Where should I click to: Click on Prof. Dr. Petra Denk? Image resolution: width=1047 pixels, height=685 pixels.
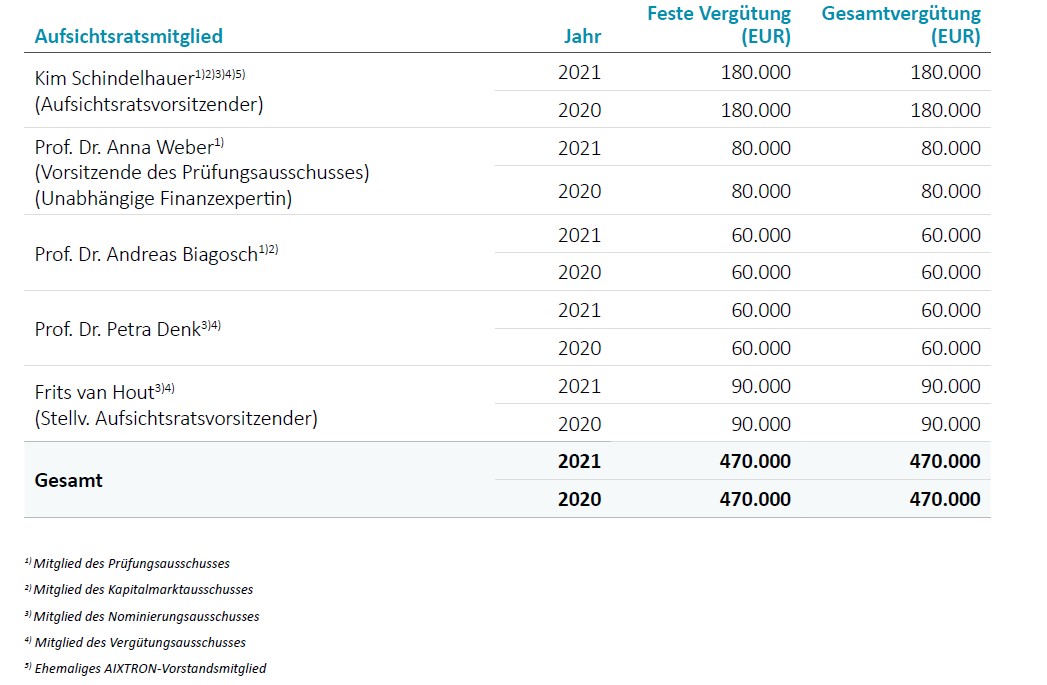click(117, 328)
